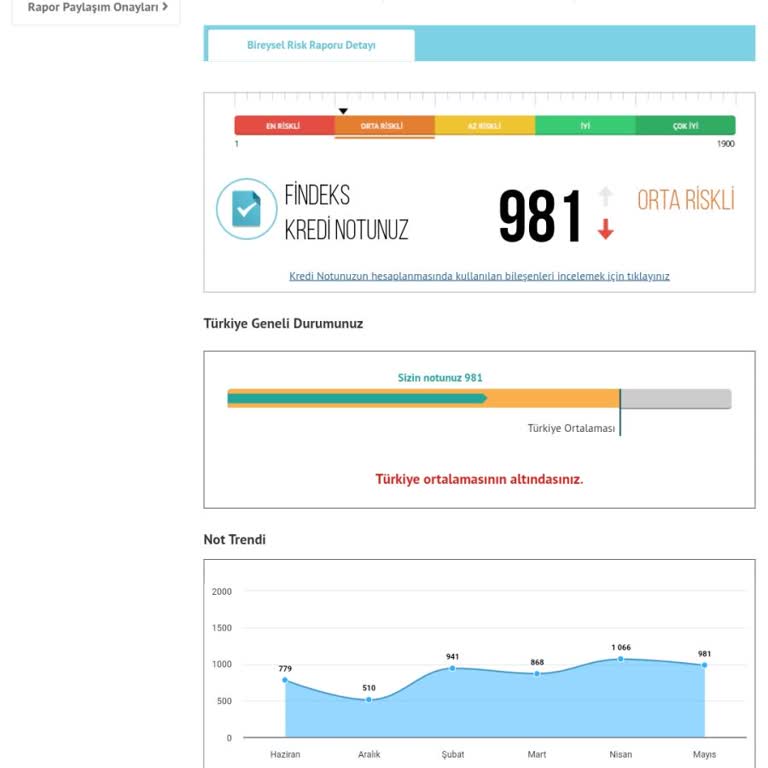768x768 pixels.
Task: Click the light green İYİ scale segment
Action: click(x=585, y=126)
